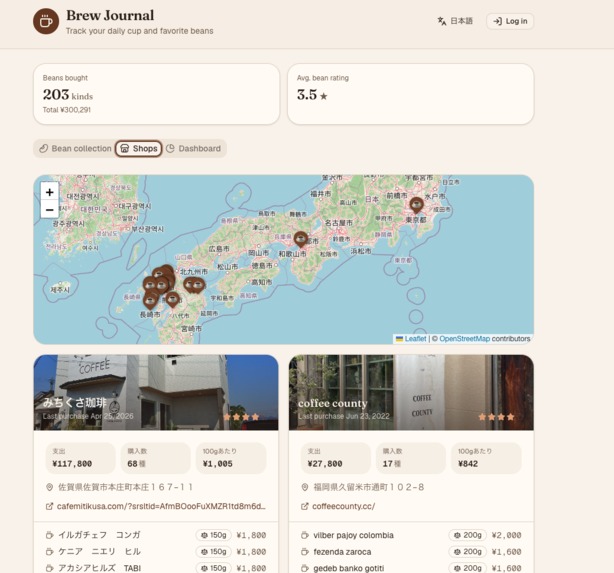Click the Beans bought 203 kinds card
The width and height of the screenshot is (614, 573).
pyautogui.click(x=156, y=94)
